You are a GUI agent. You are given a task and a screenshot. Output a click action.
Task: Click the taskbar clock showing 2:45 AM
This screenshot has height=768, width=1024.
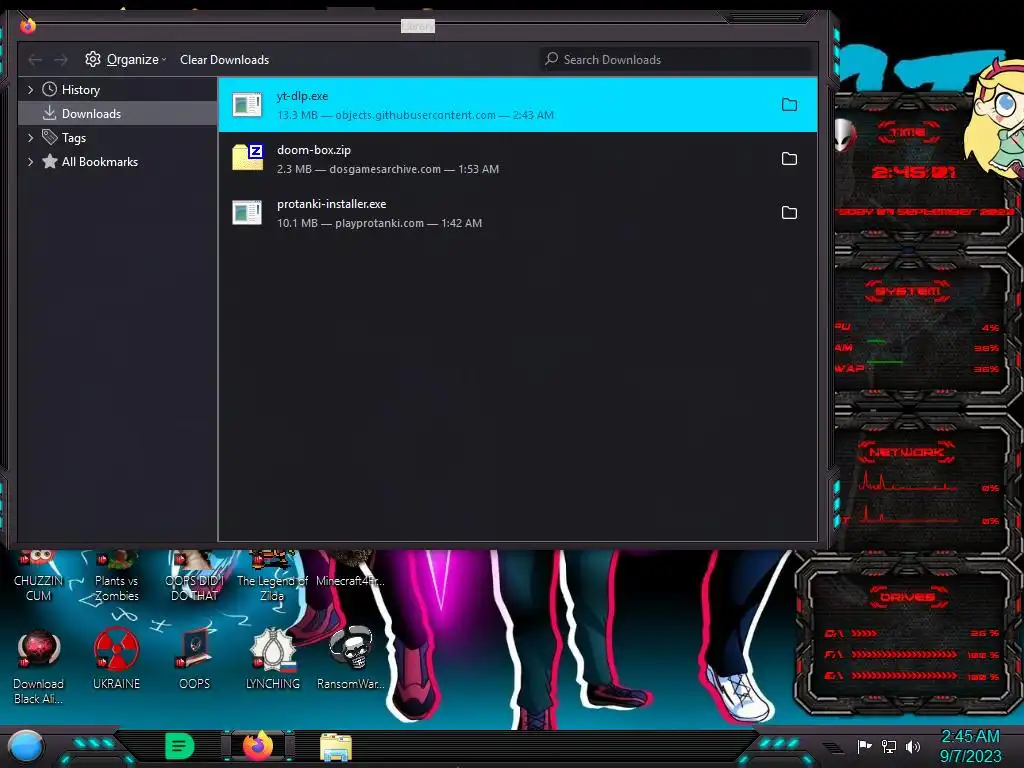click(970, 746)
